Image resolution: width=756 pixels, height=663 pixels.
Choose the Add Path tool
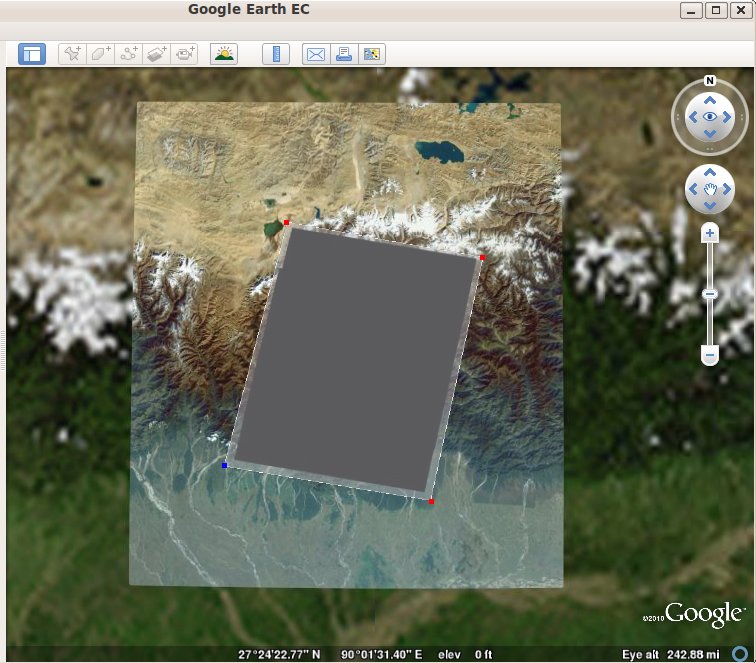coord(129,54)
